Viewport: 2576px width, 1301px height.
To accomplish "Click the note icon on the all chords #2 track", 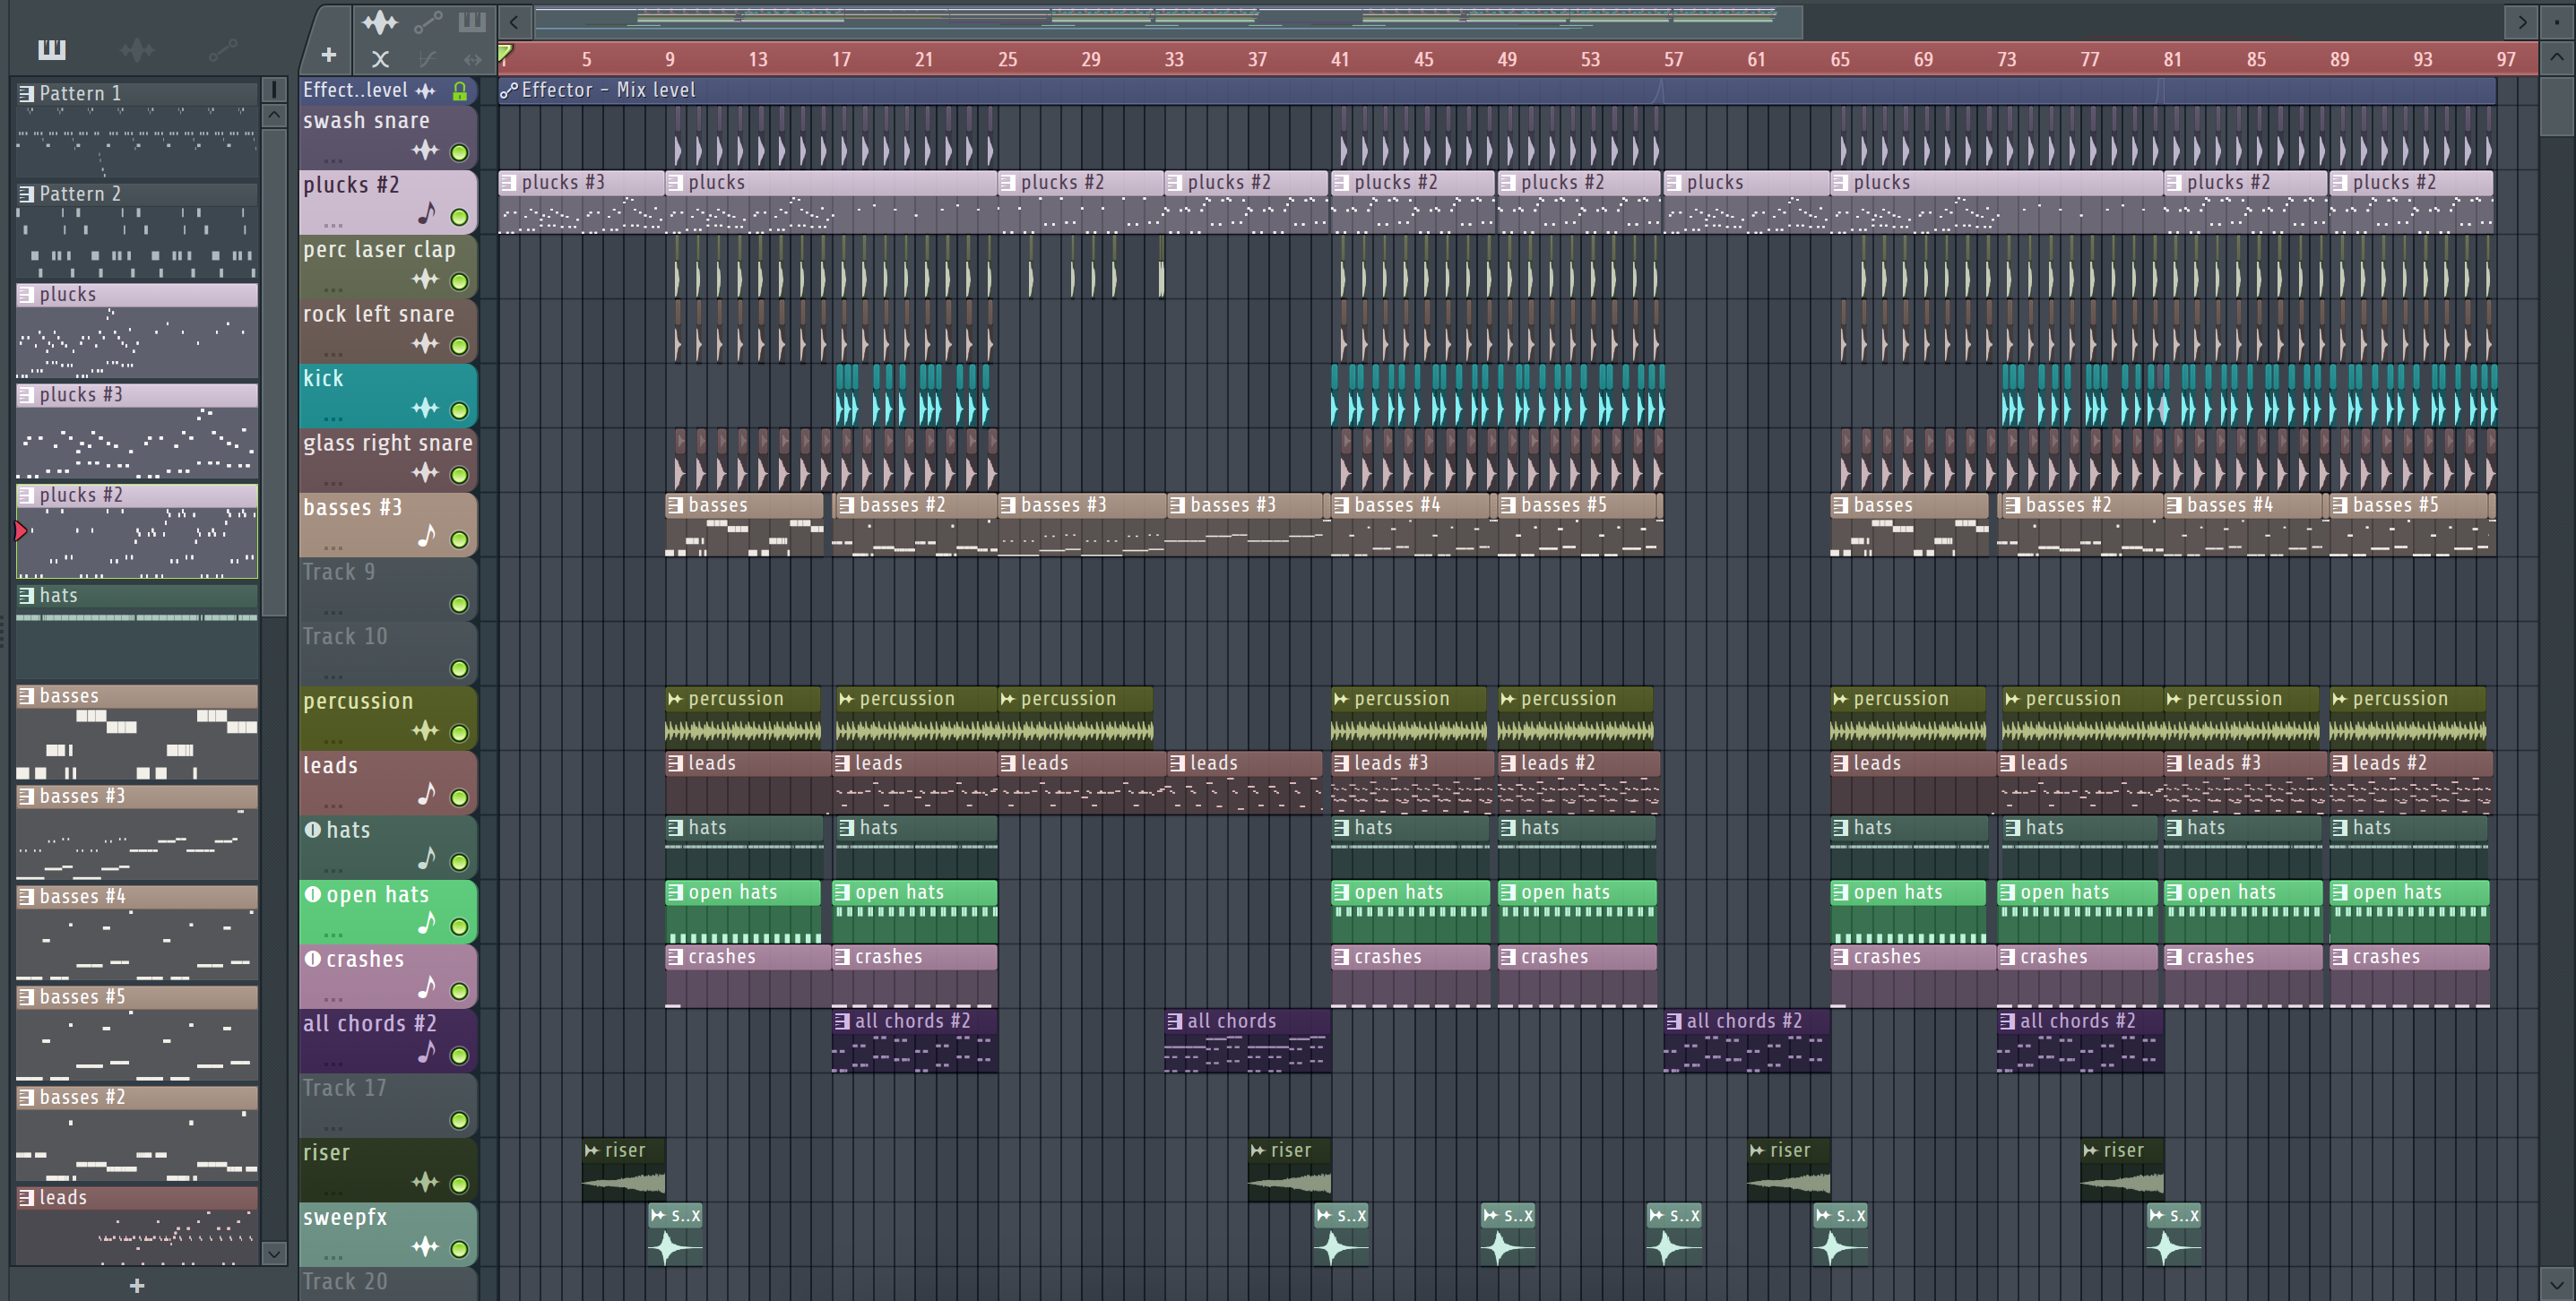I will [427, 1052].
